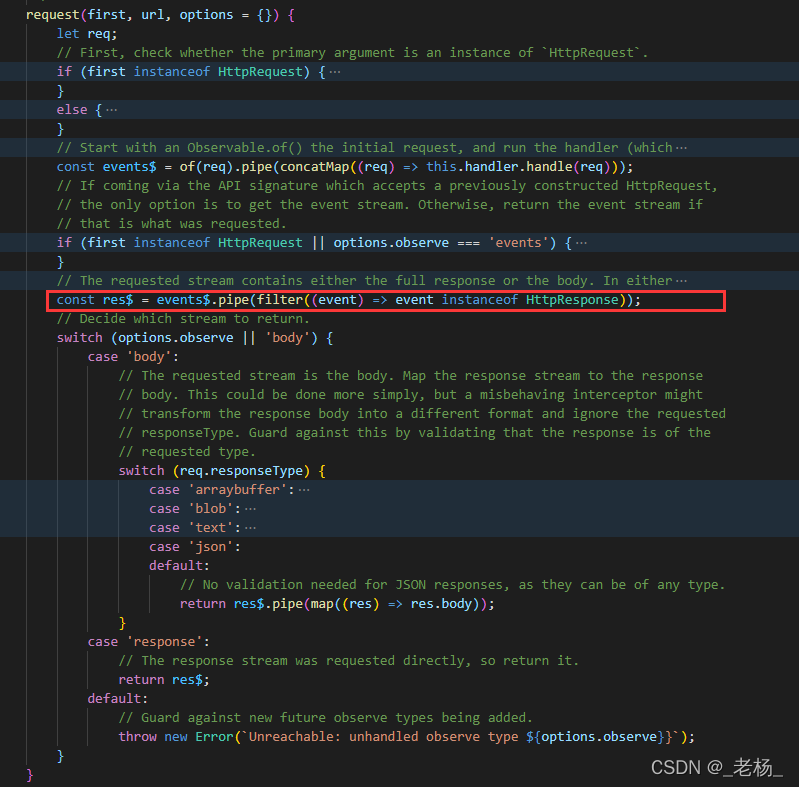799x787 pixels.
Task: Click the 'throw new Error' statement
Action: point(406,737)
